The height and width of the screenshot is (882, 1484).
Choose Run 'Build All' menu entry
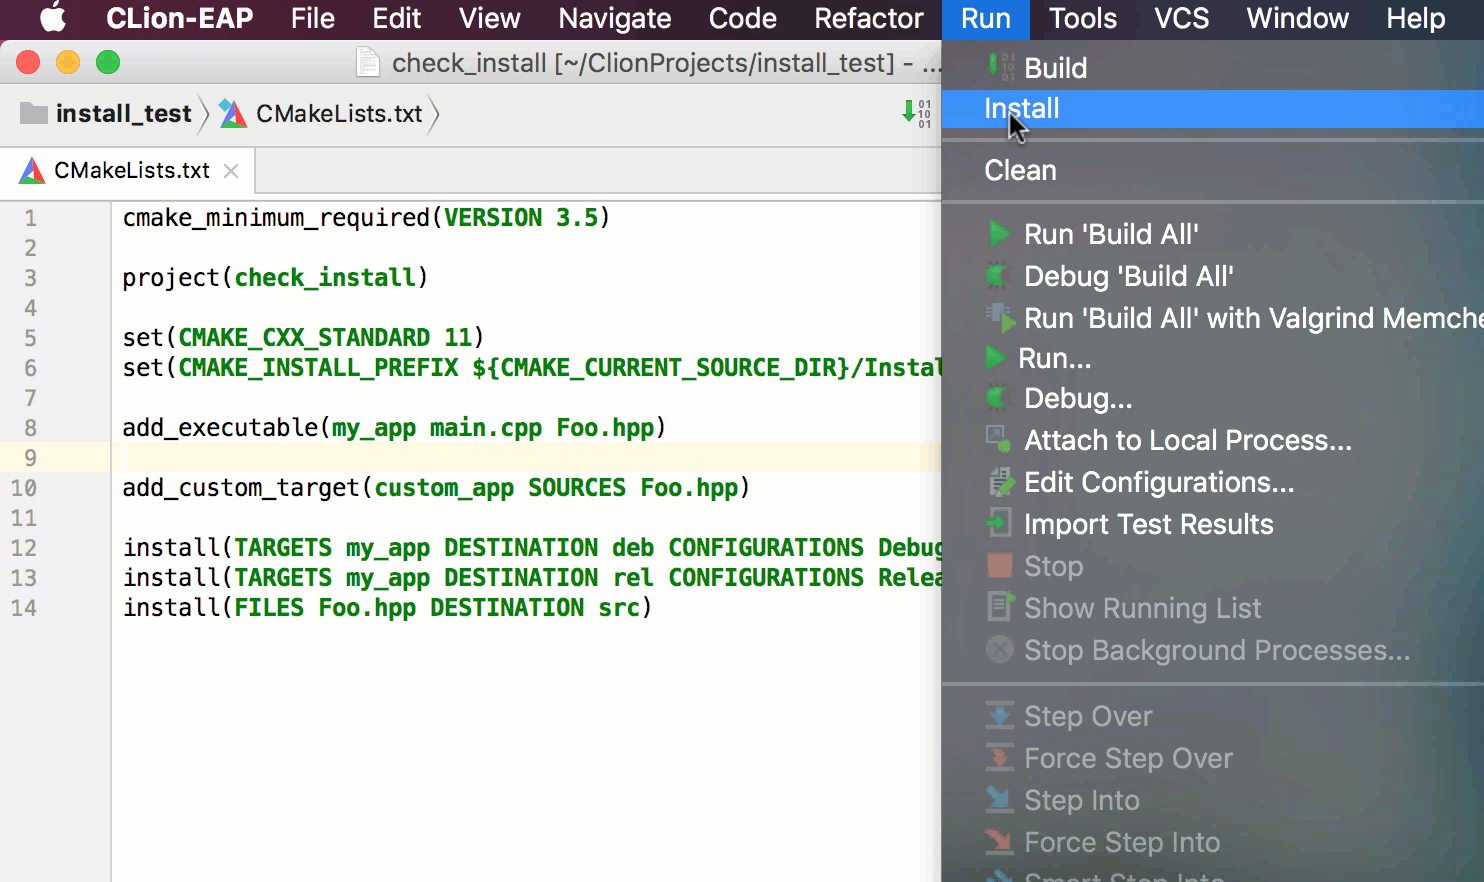tap(1213, 234)
